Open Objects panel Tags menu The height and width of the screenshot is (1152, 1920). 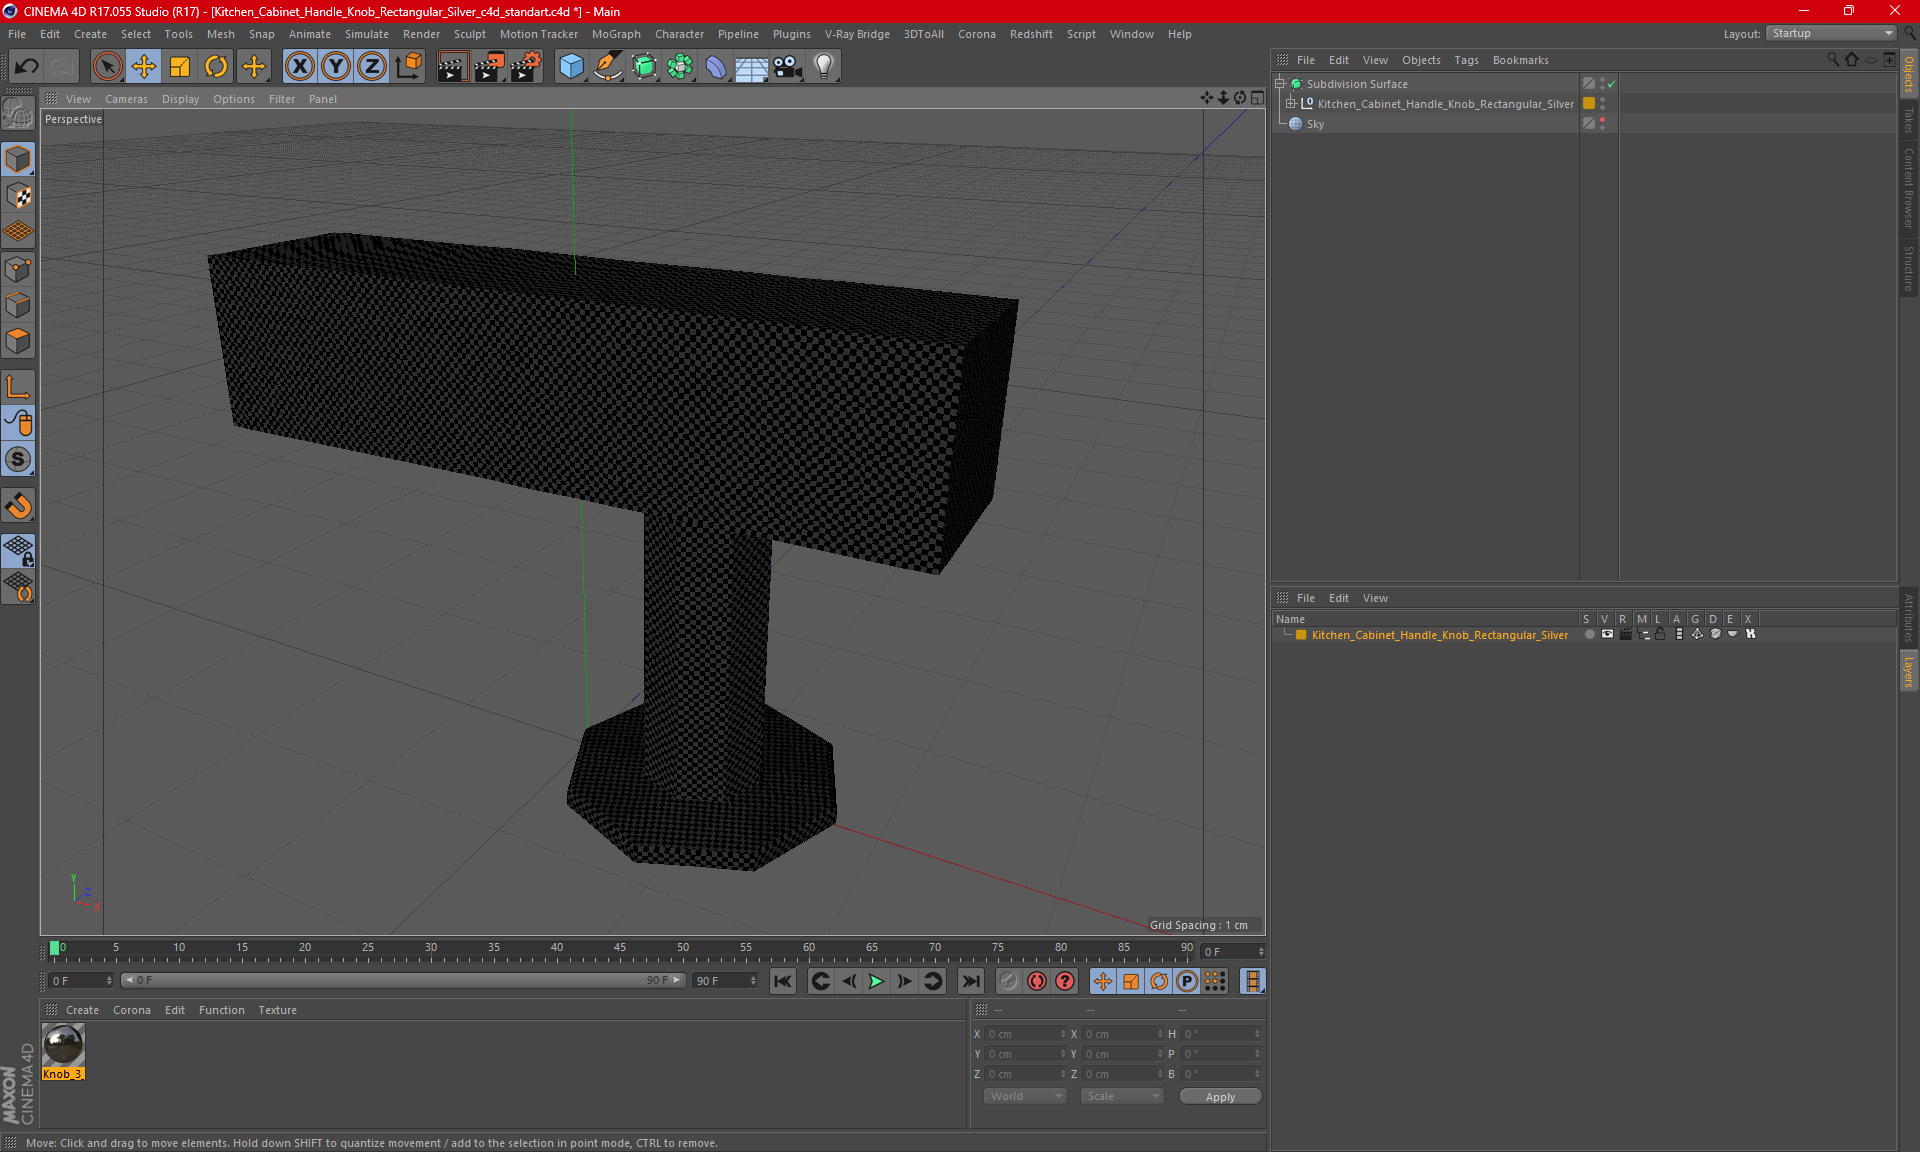(x=1466, y=60)
